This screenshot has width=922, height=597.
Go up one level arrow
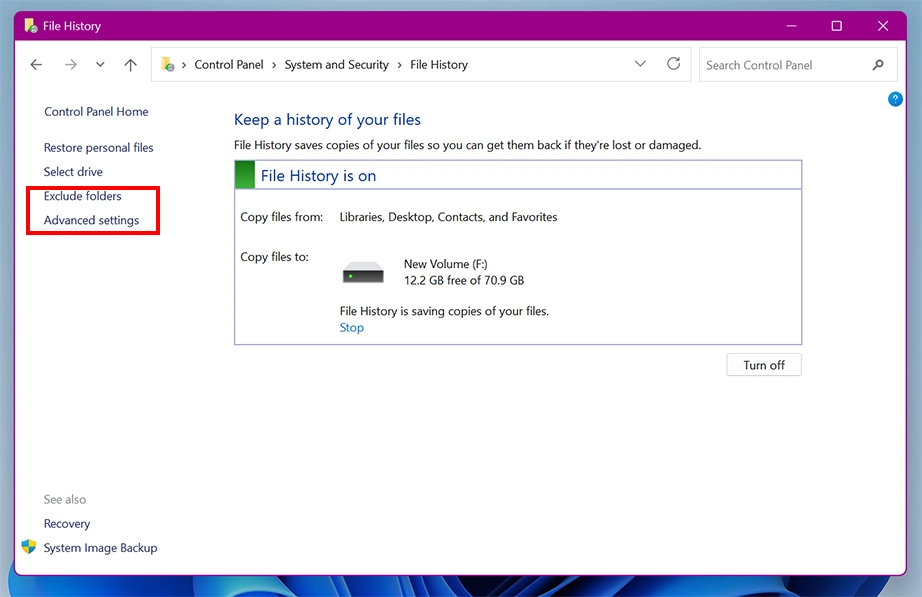click(131, 65)
